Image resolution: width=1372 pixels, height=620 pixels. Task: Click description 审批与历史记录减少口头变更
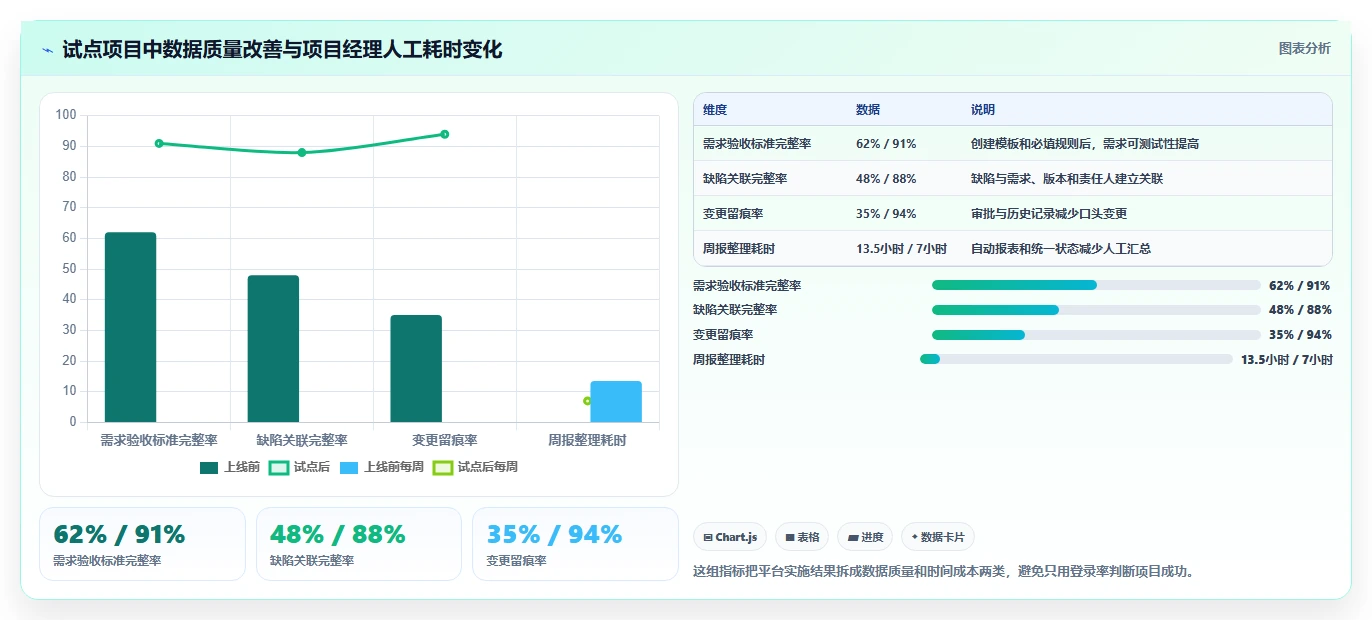point(1049,213)
